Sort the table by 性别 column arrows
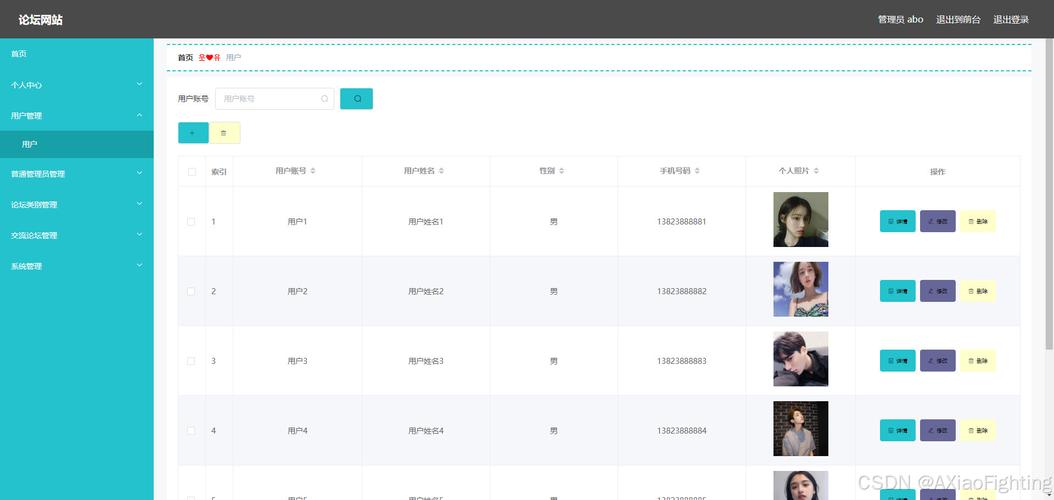This screenshot has width=1054, height=500. 561,171
